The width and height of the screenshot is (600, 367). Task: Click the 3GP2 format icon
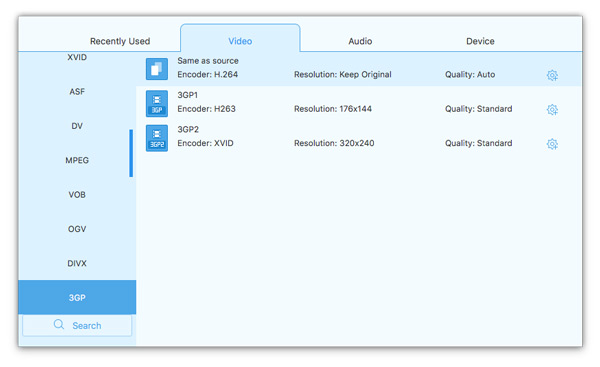tap(157, 138)
